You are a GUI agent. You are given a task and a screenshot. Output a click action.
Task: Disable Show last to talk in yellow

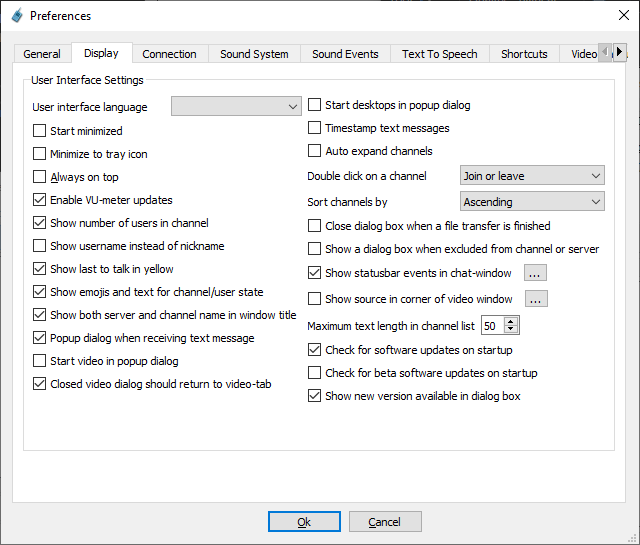[40, 269]
